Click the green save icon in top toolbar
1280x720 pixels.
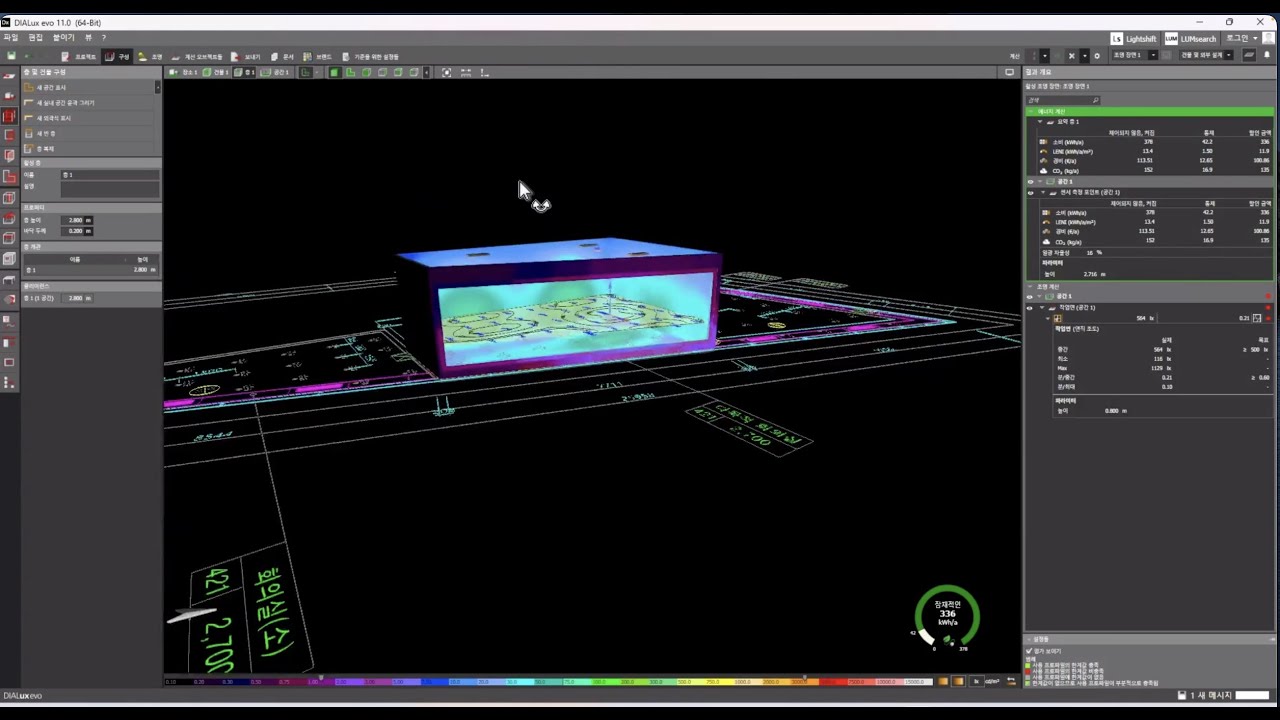click(x=11, y=56)
